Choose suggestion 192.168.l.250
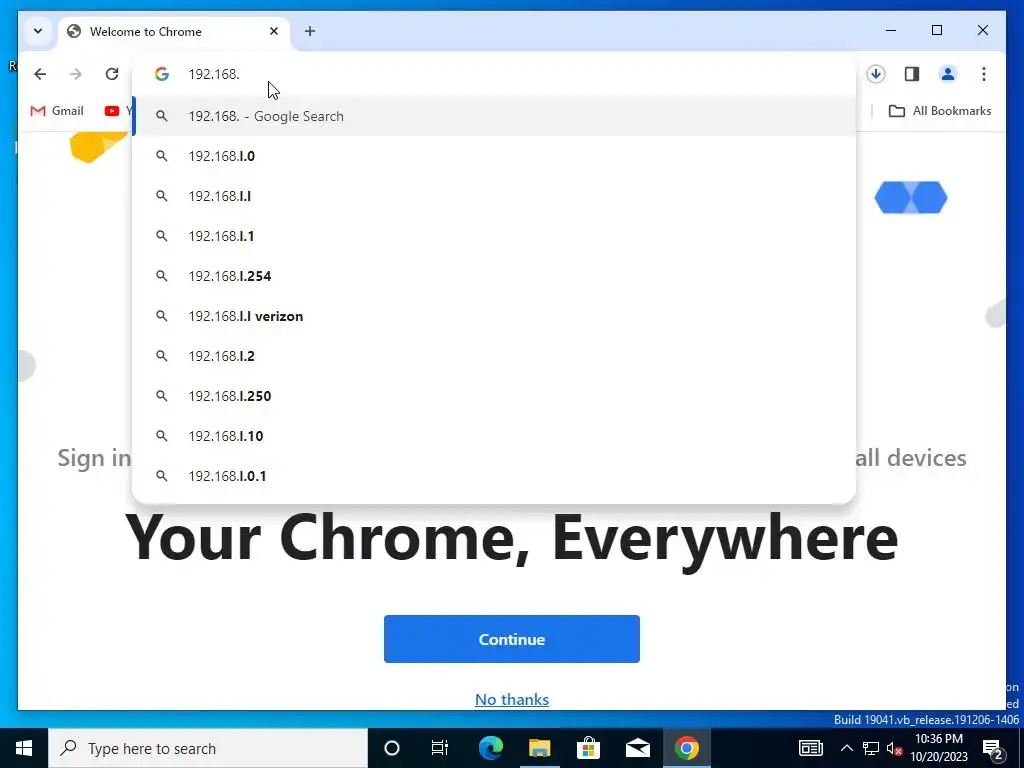 493,396
